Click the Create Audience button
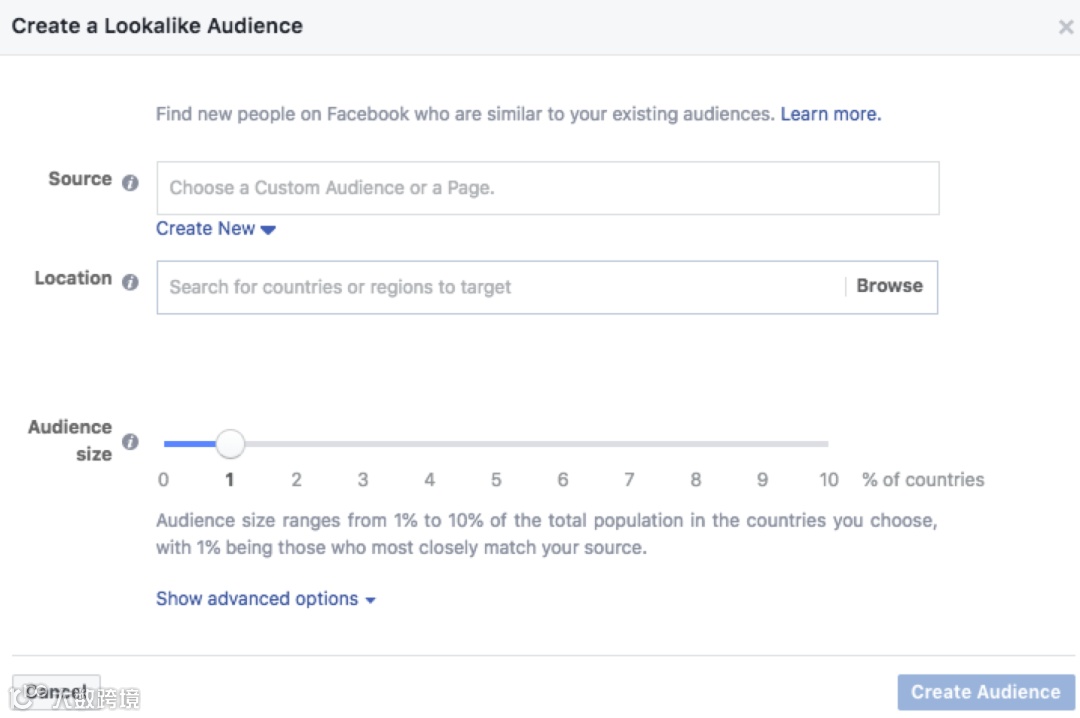 tap(985, 691)
